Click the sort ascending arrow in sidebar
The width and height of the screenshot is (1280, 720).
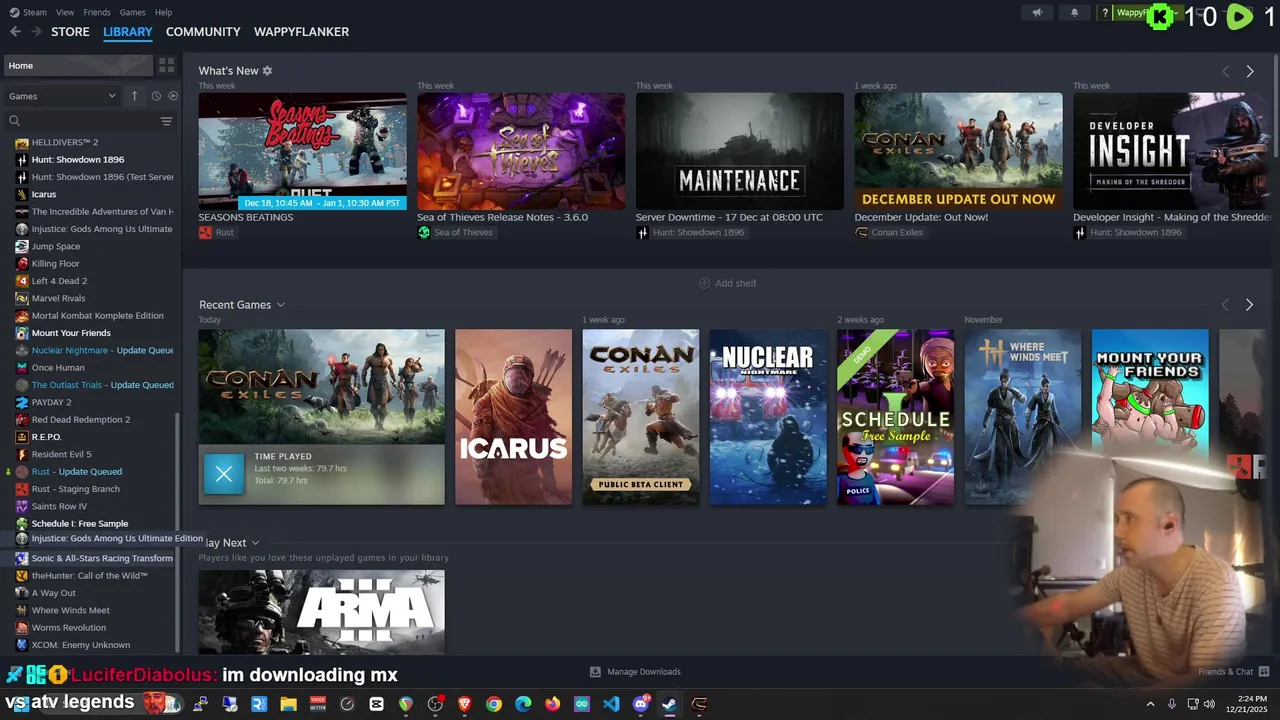(x=134, y=96)
